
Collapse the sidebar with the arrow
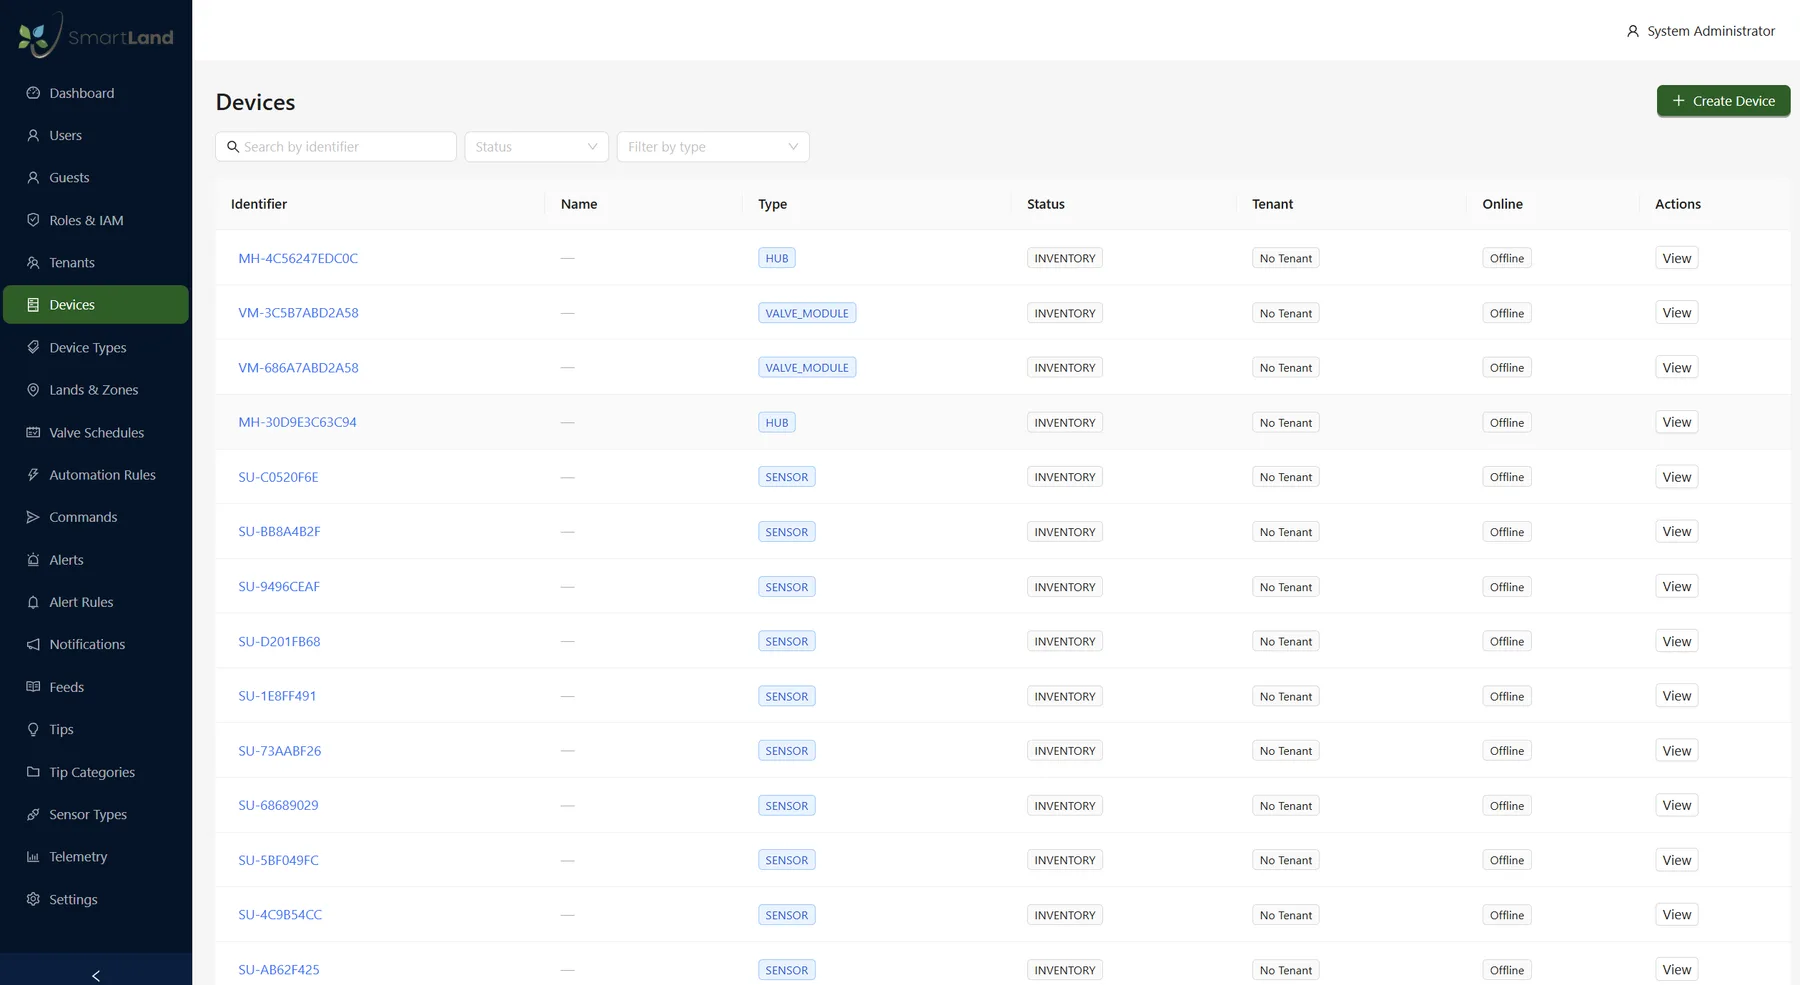click(x=96, y=975)
